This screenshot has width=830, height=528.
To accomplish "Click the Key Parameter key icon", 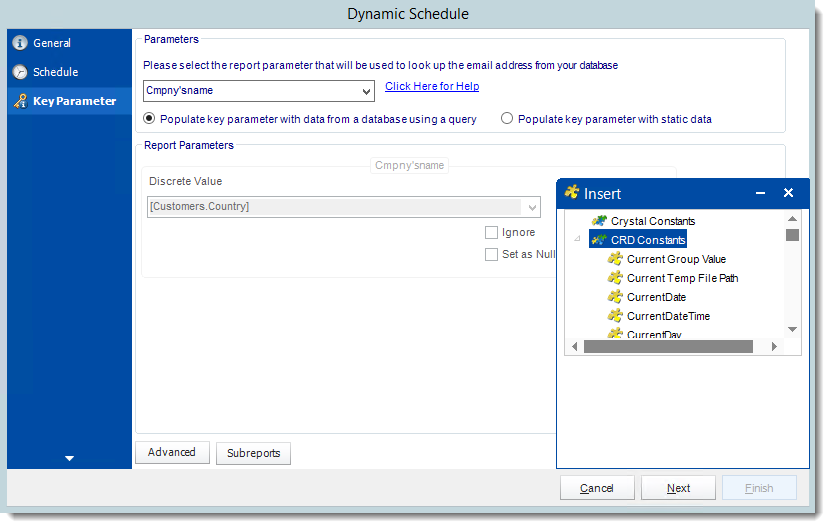I will point(20,101).
